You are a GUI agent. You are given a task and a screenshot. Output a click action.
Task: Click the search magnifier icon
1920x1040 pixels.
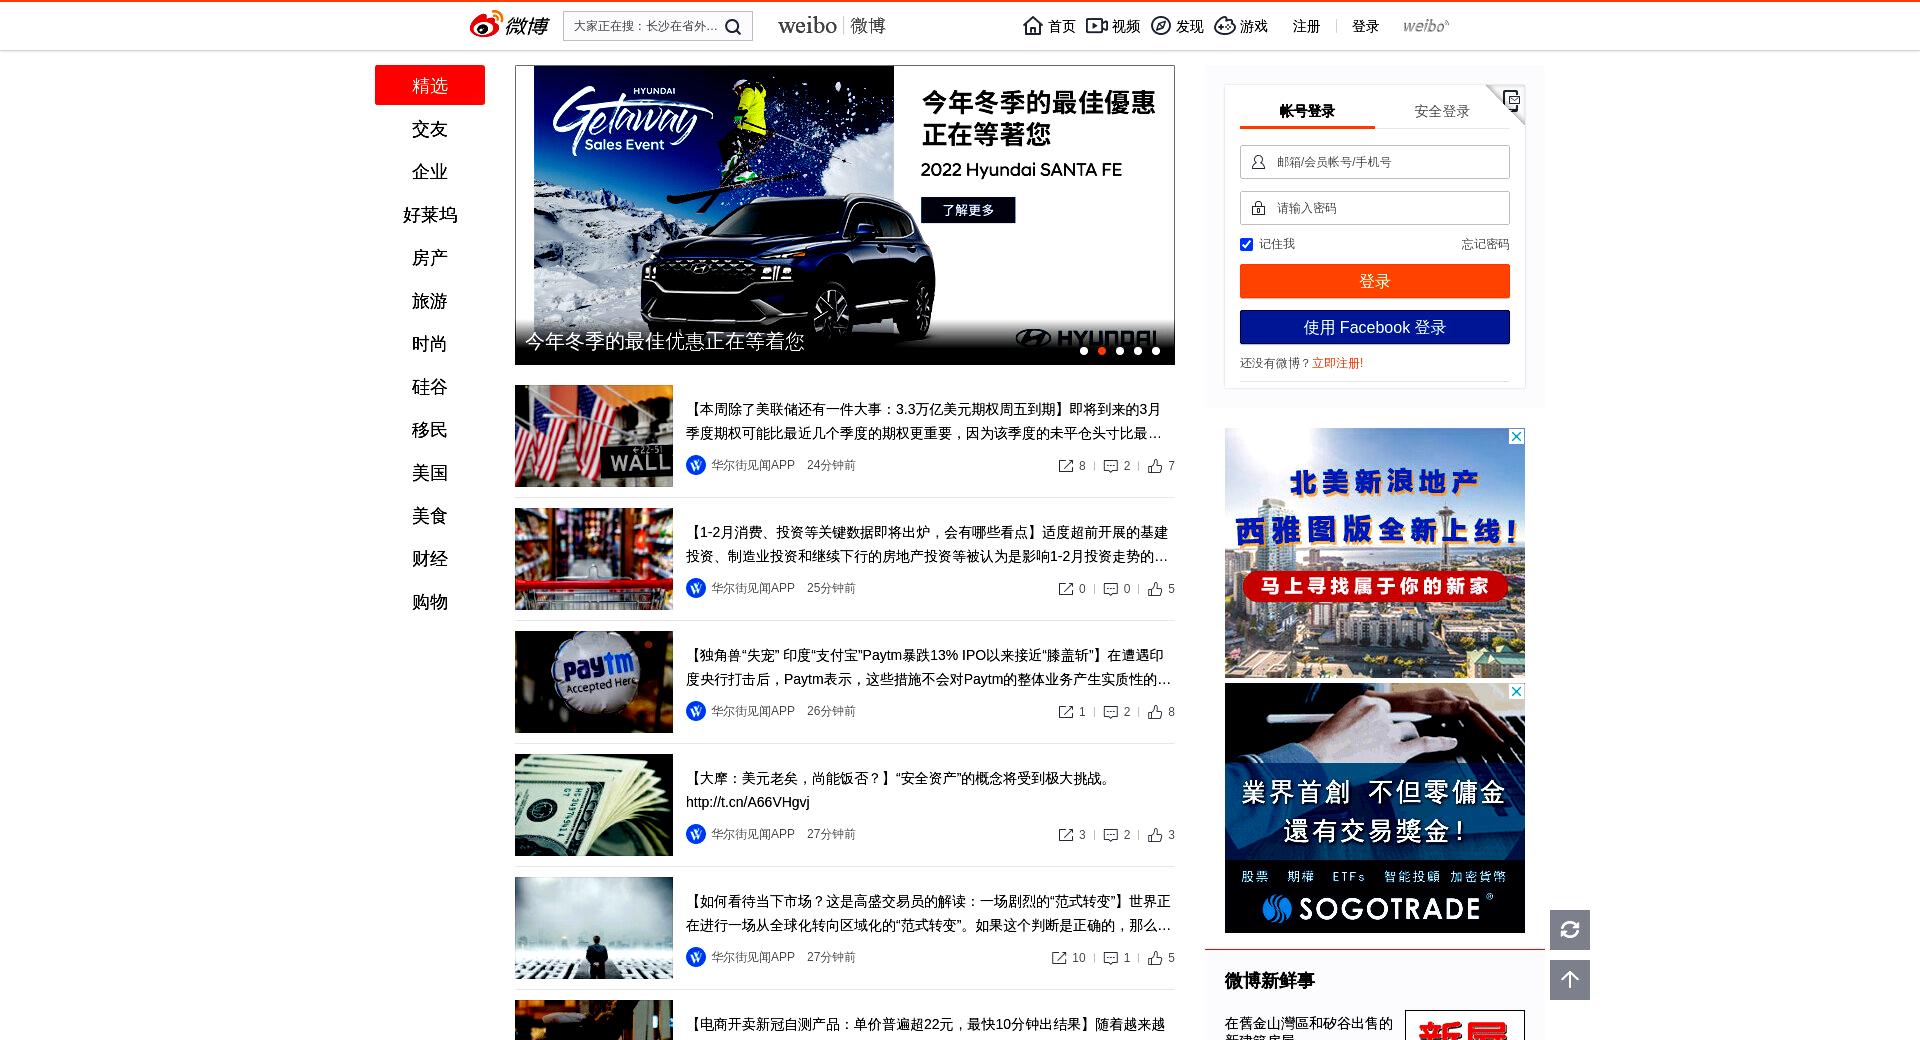coord(733,27)
